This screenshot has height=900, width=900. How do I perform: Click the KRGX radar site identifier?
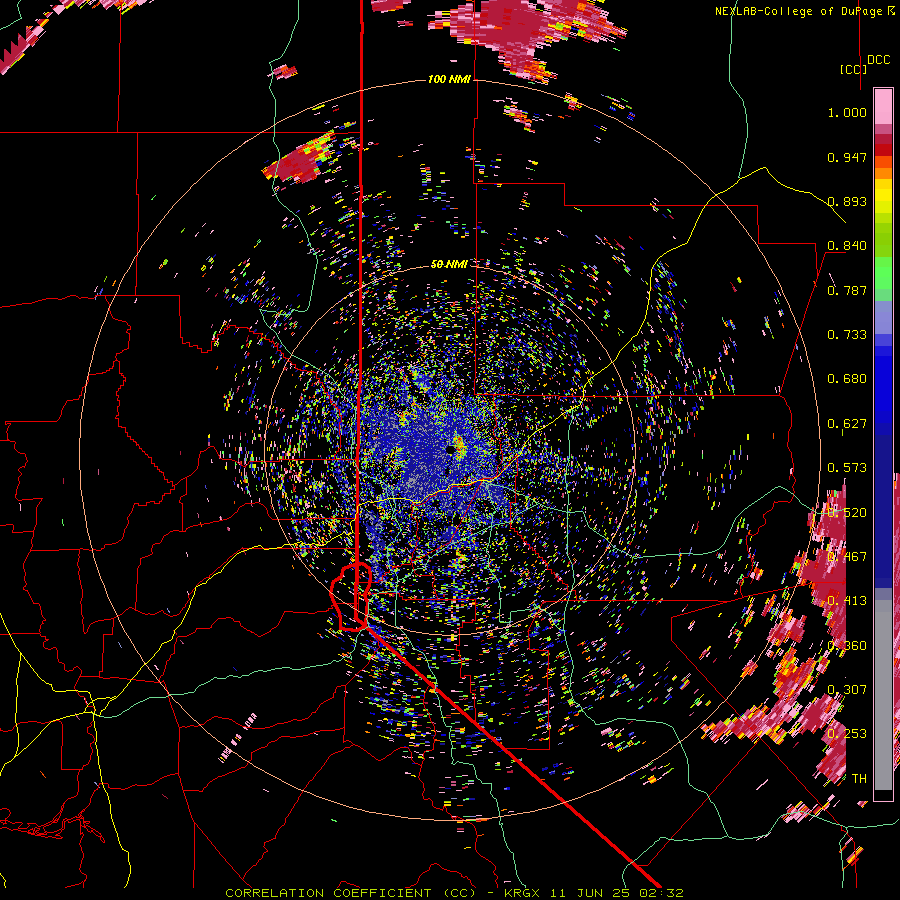[522, 893]
